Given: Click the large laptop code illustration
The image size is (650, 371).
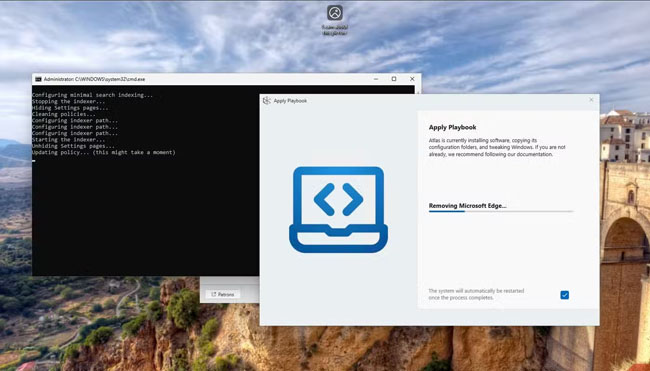Looking at the screenshot, I should click(x=338, y=209).
